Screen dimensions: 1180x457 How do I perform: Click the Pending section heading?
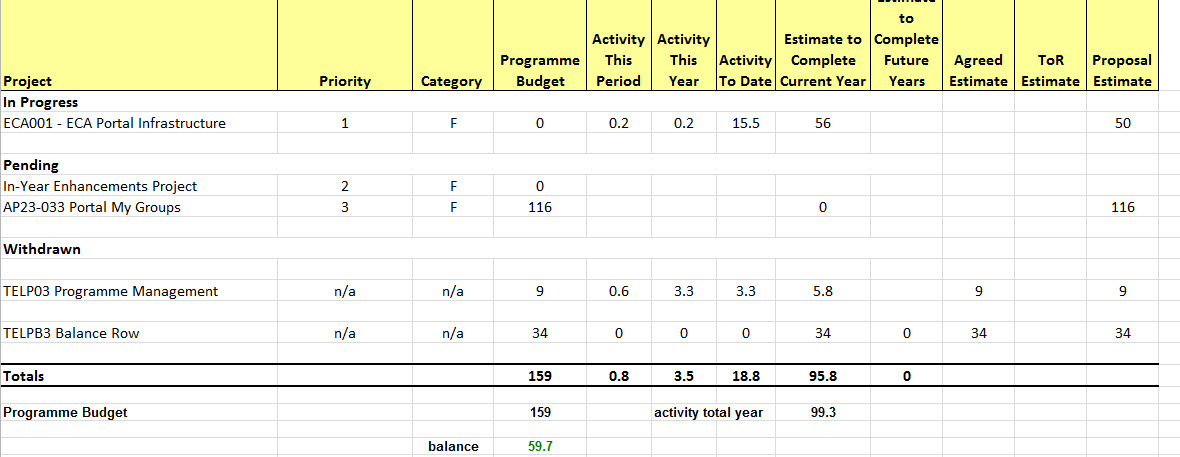[x=31, y=165]
